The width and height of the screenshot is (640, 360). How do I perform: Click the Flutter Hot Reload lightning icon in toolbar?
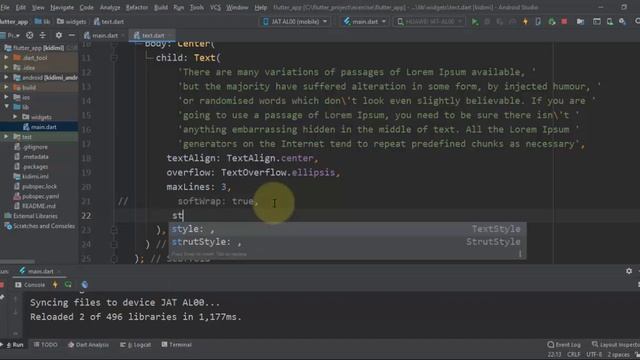coord(525,22)
